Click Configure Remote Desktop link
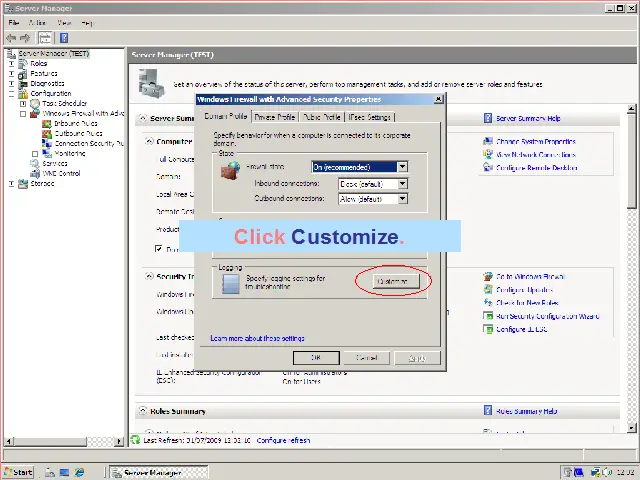This screenshot has width=640, height=480. [x=537, y=168]
